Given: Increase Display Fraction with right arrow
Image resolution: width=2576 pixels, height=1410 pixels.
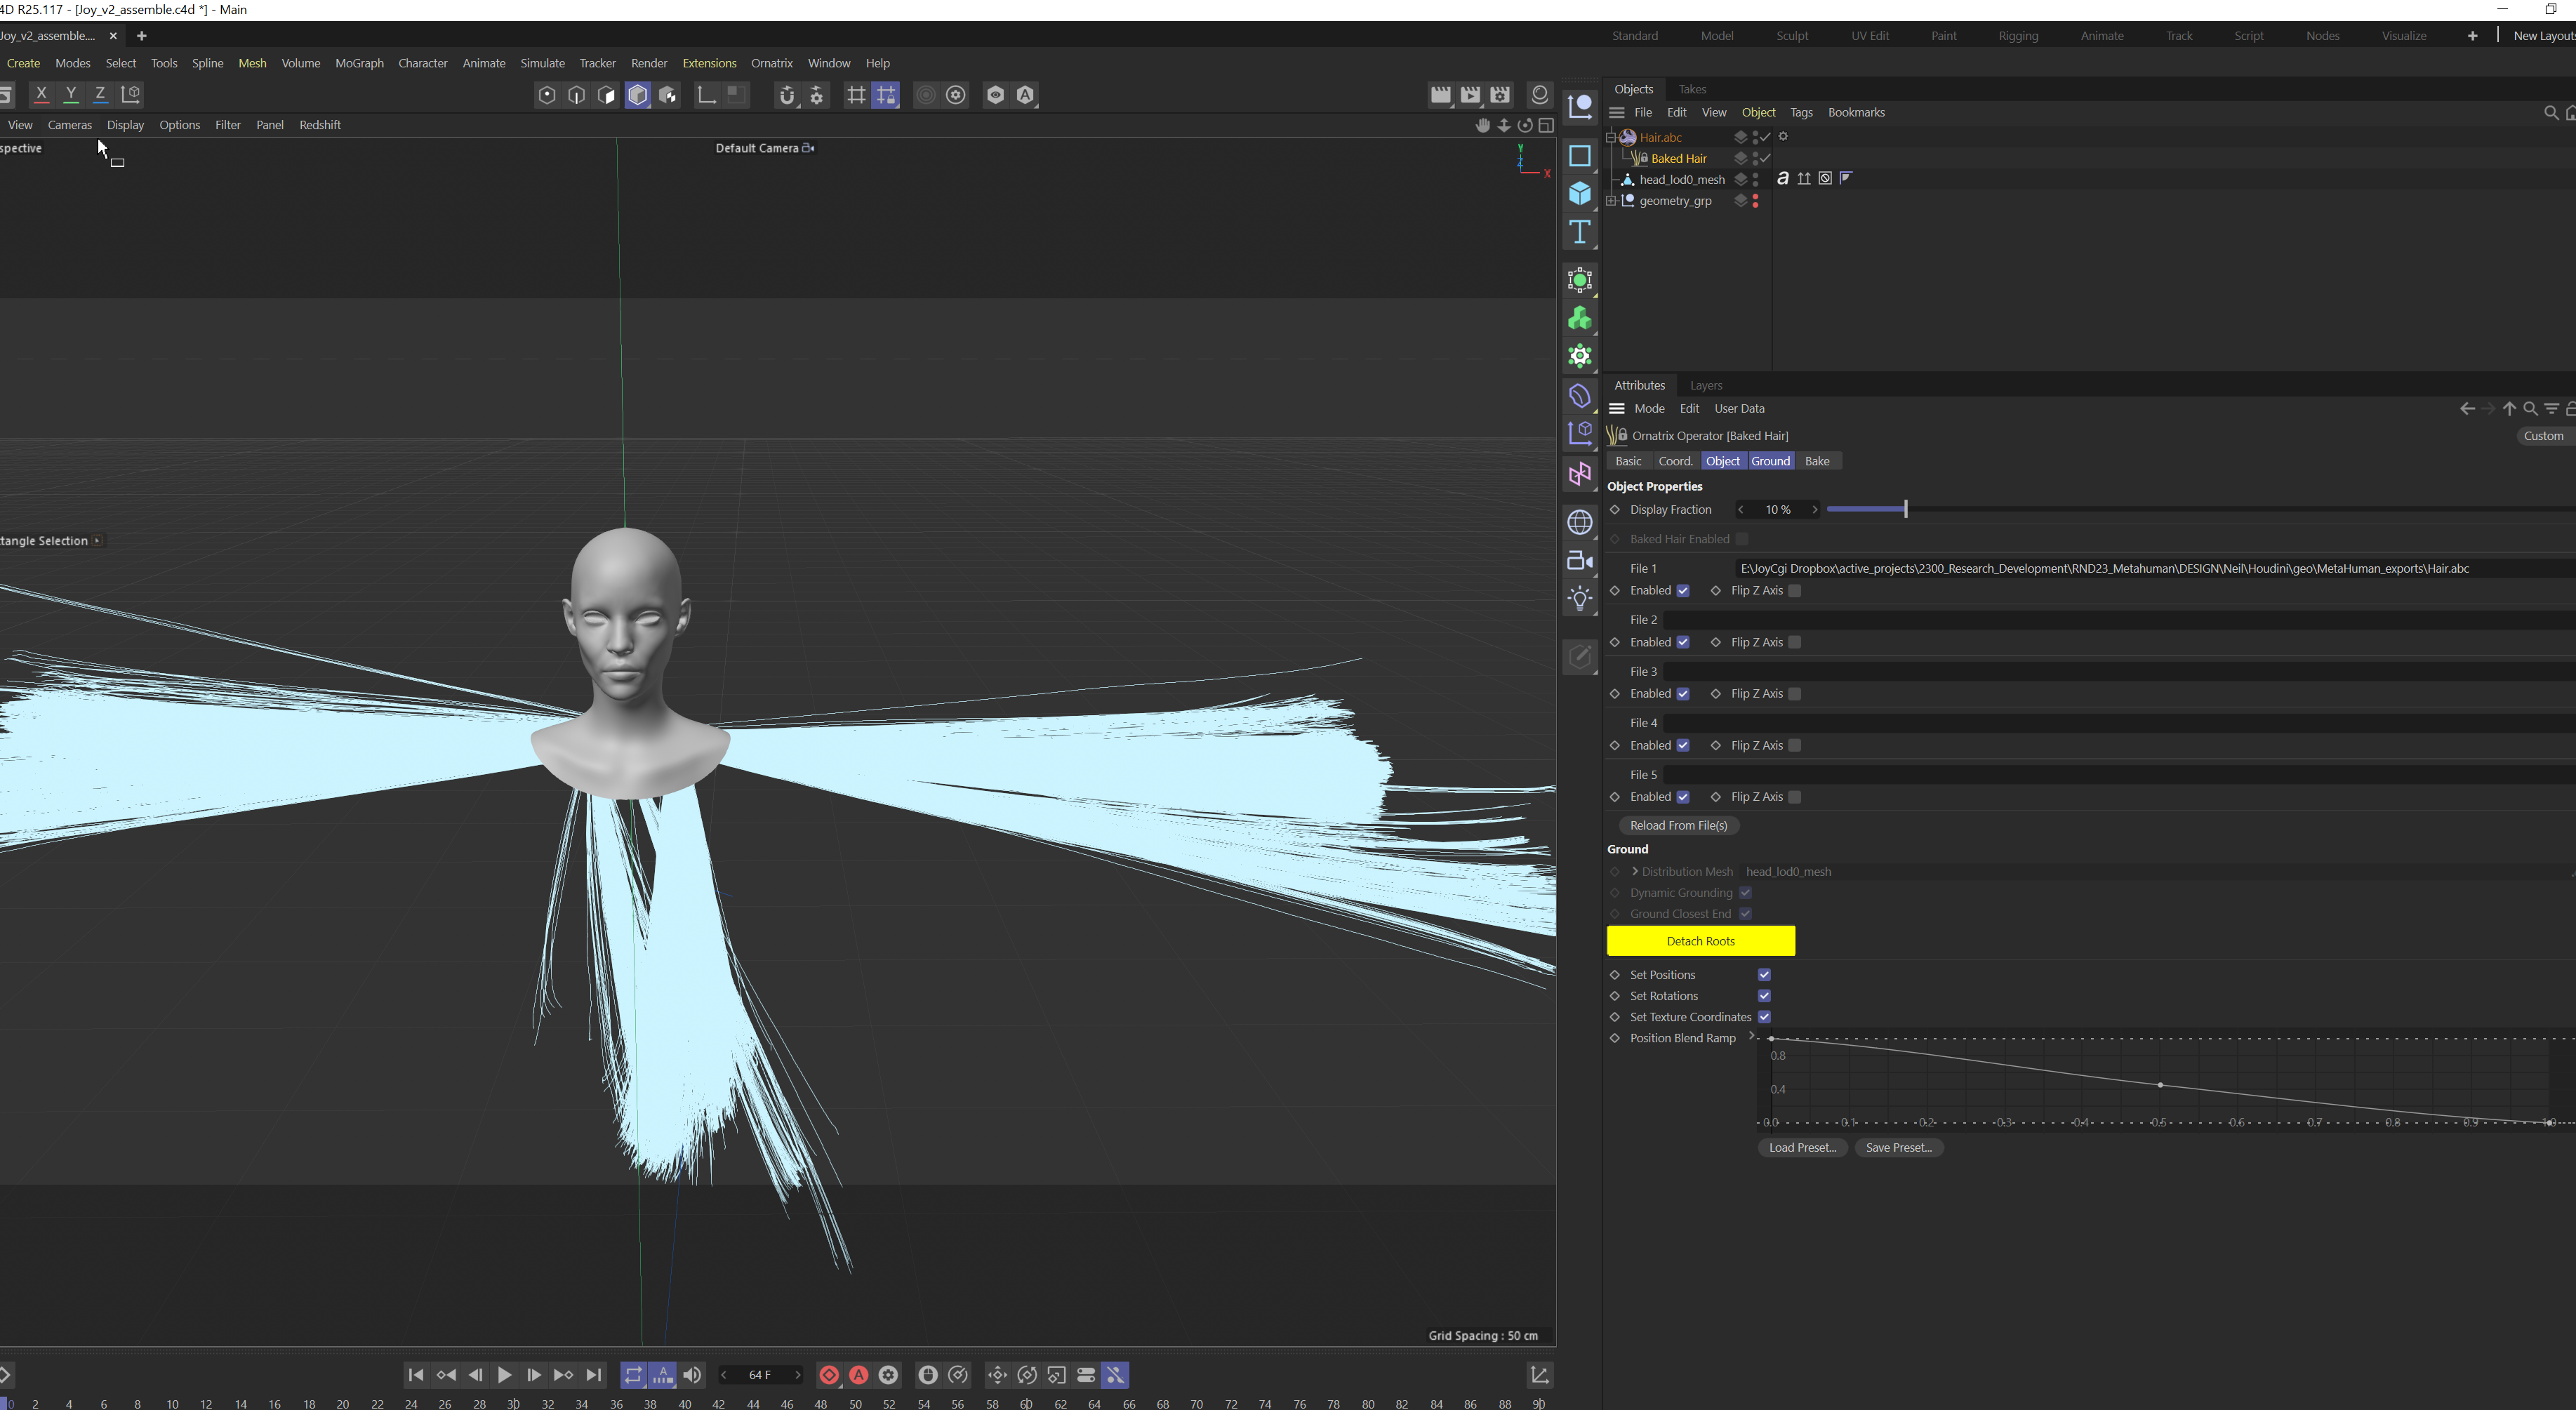Looking at the screenshot, I should pos(1815,510).
